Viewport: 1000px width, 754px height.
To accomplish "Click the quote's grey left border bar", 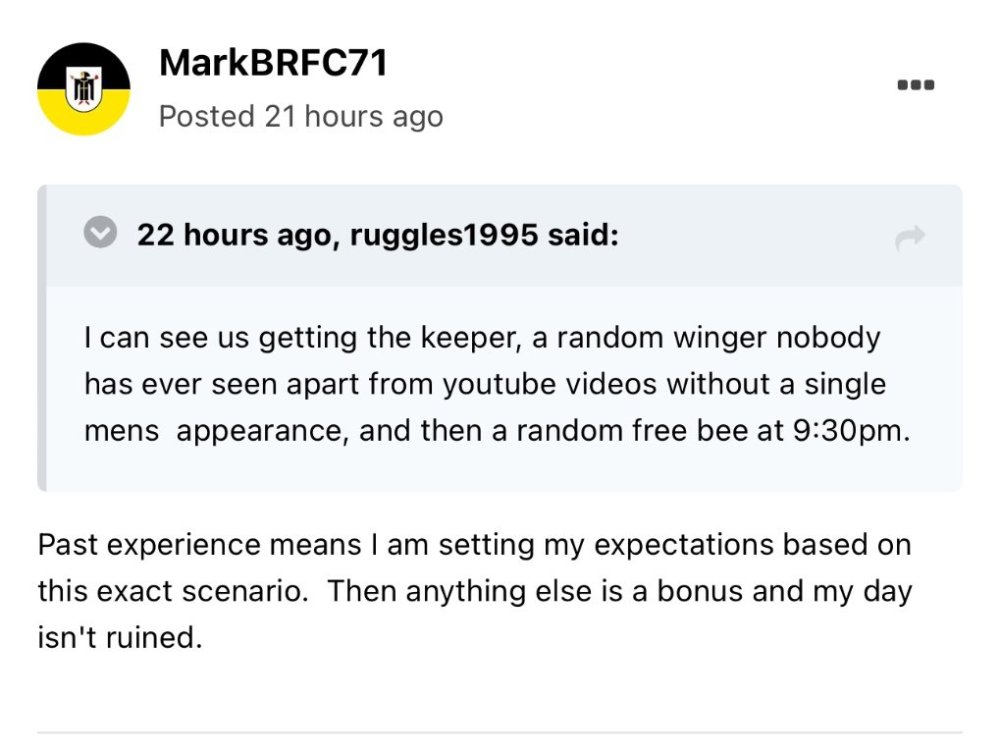I will tap(42, 338).
